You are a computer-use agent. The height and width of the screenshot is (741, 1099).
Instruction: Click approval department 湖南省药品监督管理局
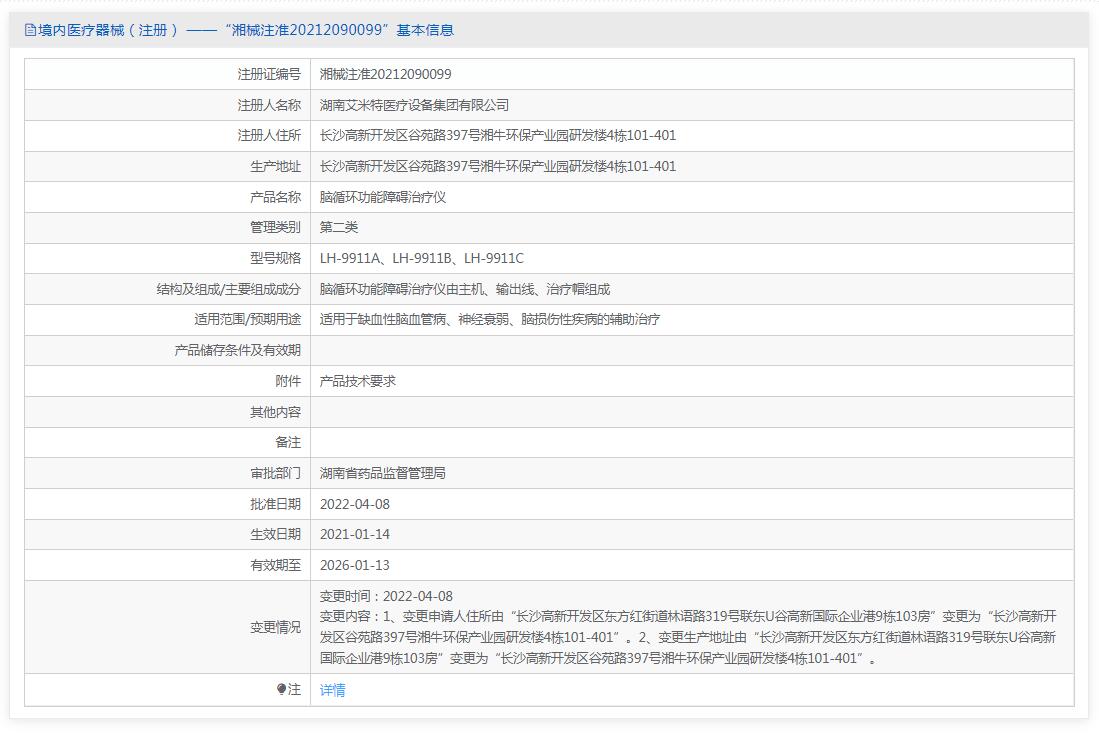point(382,473)
